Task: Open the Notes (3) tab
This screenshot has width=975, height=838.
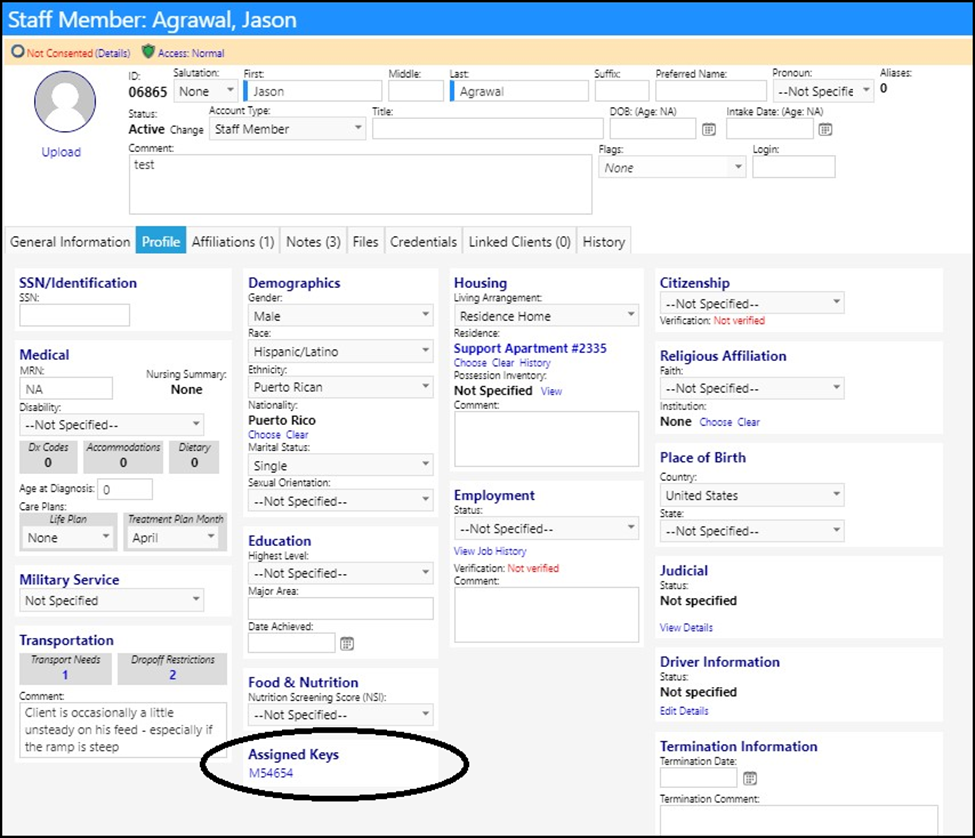Action: click(x=313, y=241)
